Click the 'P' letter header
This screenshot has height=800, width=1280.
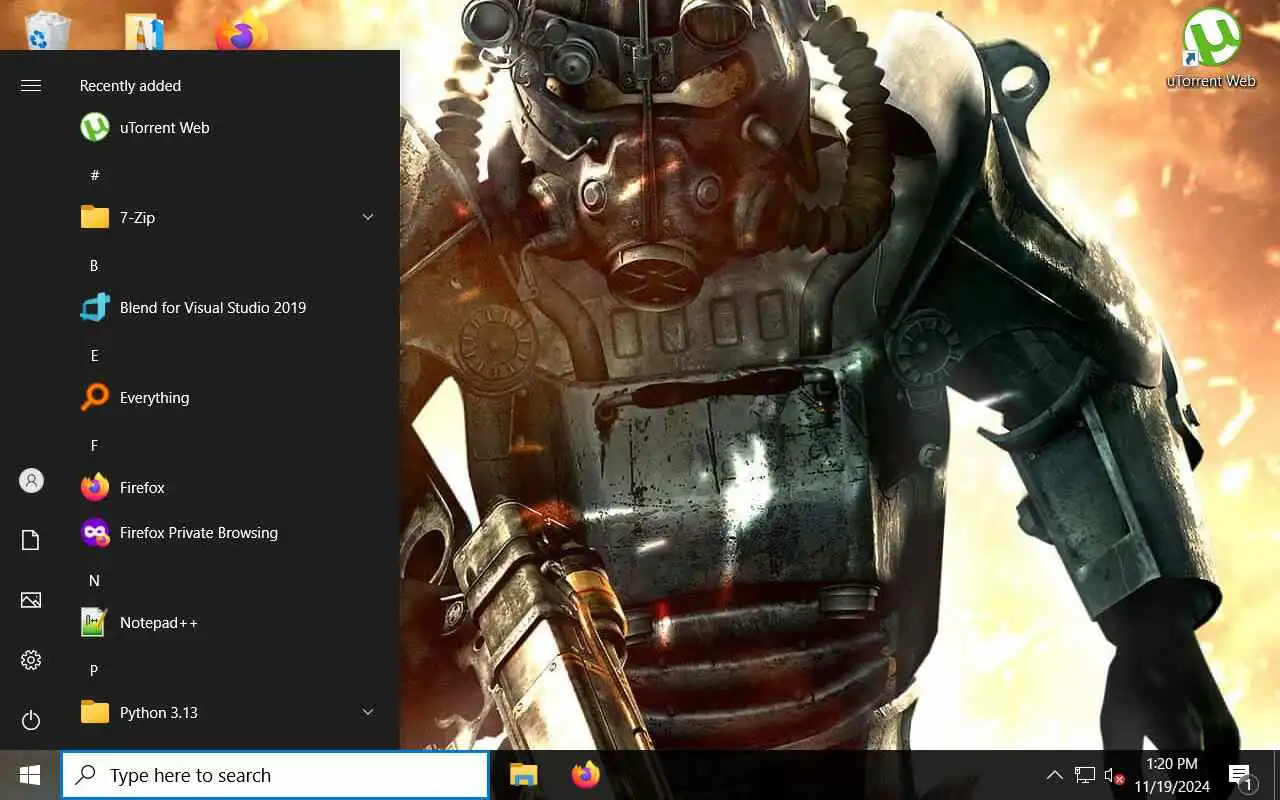[94, 670]
